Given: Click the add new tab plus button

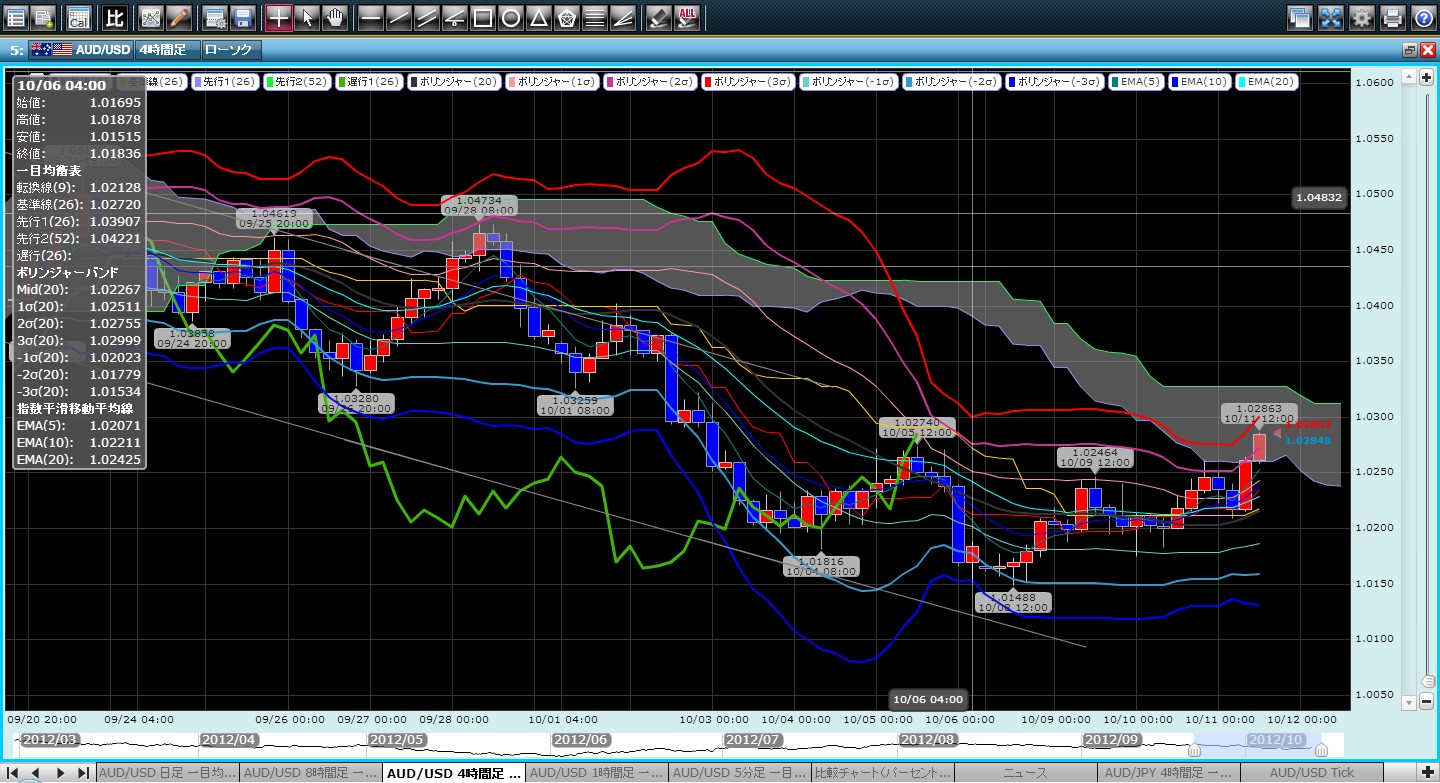Looking at the screenshot, I should click(1425, 773).
